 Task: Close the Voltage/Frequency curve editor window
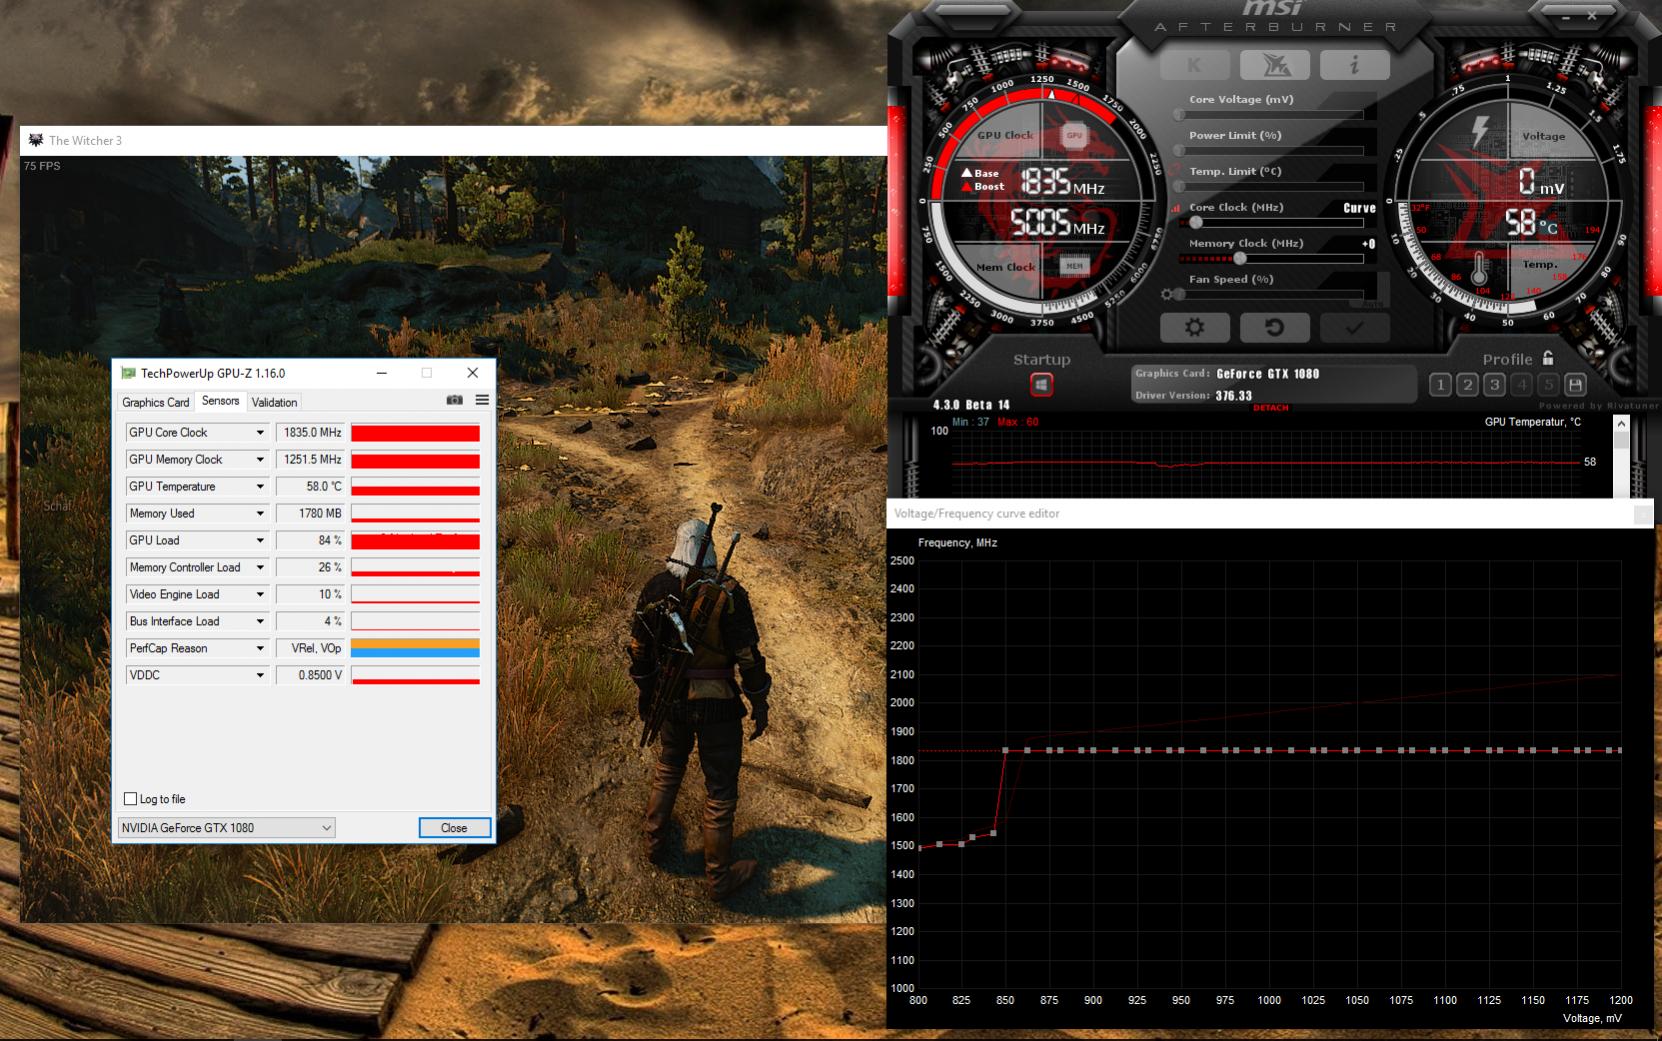pos(1642,514)
